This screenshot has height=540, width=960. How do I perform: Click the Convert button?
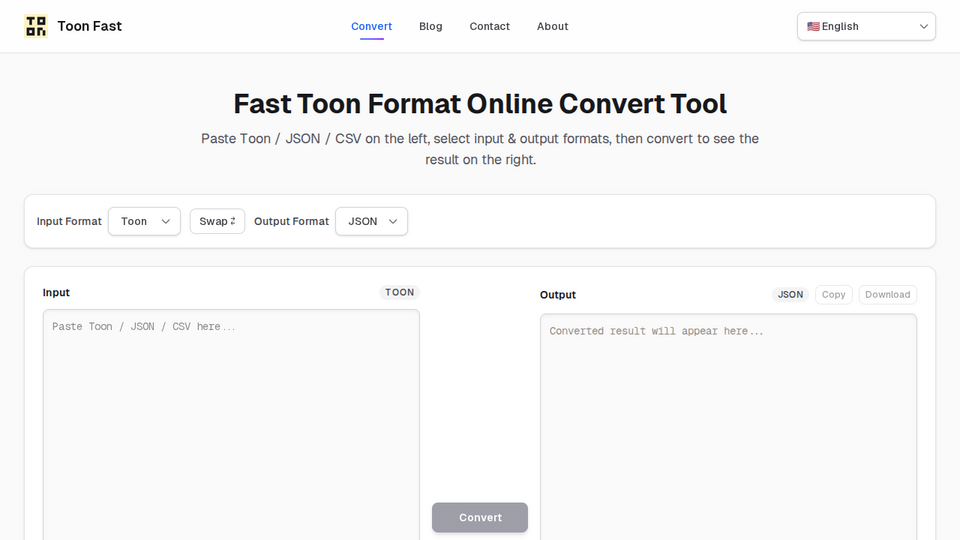click(x=480, y=517)
